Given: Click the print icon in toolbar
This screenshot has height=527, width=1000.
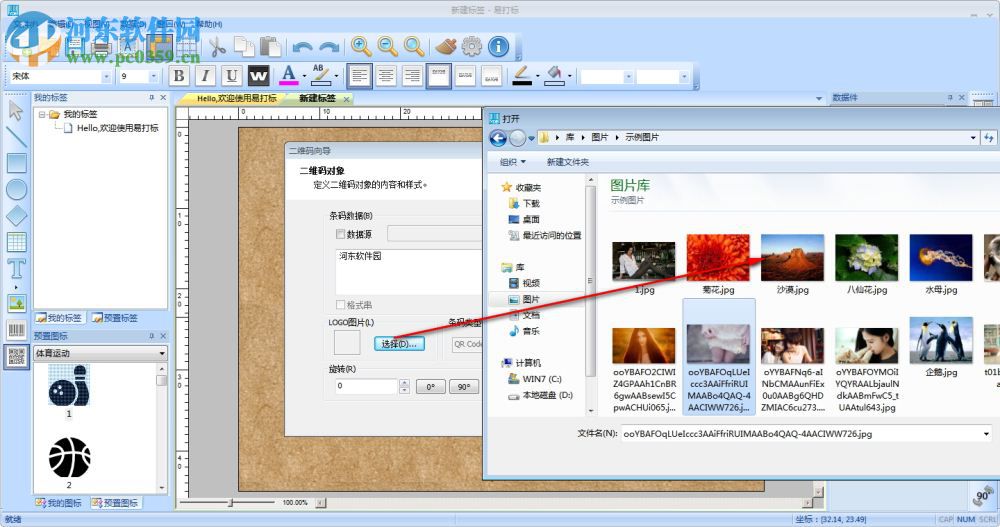Looking at the screenshot, I should (x=101, y=47).
